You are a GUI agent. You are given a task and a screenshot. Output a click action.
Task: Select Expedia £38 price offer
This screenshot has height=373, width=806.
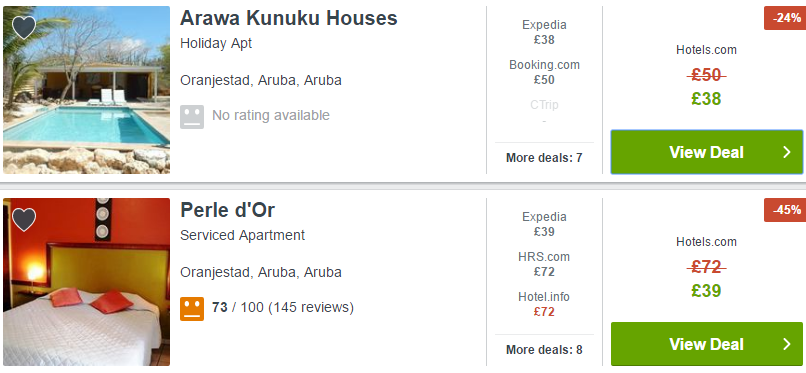tap(544, 32)
